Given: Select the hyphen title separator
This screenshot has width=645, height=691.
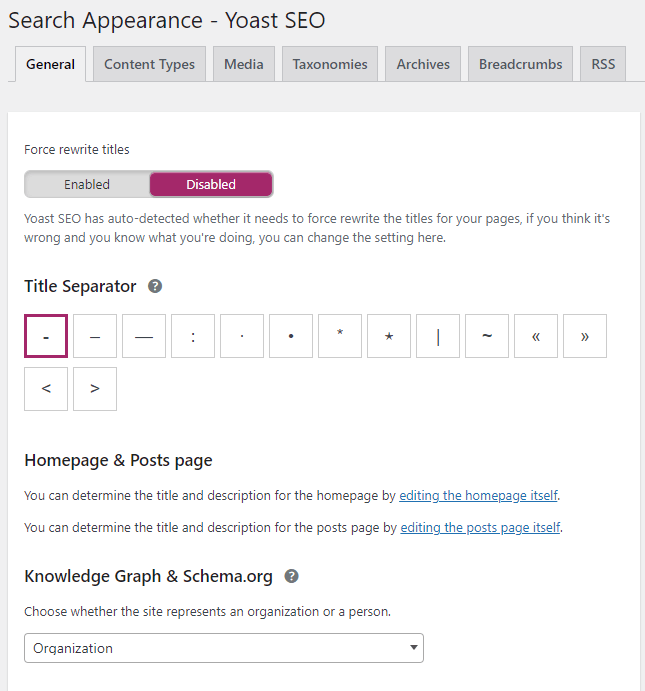Looking at the screenshot, I should [x=46, y=336].
